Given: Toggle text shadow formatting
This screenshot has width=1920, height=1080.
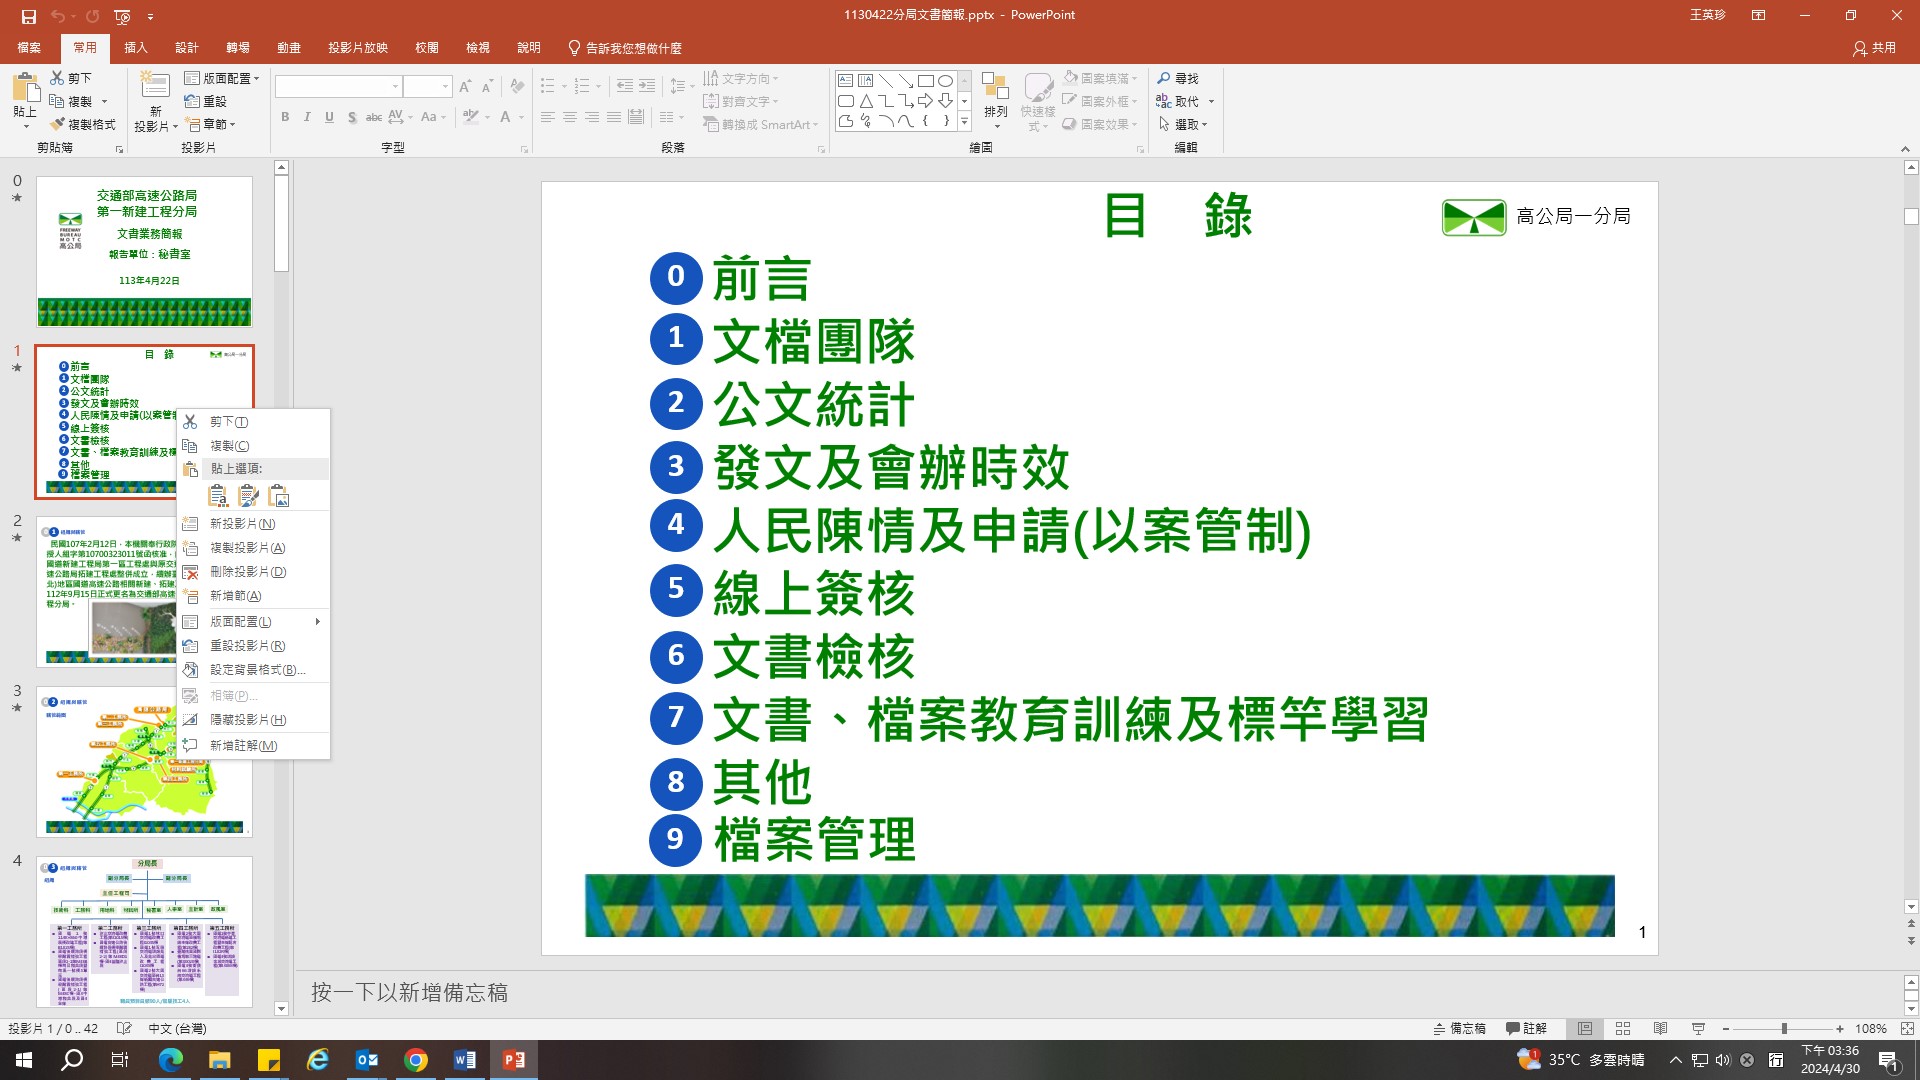Looking at the screenshot, I should pos(352,117).
